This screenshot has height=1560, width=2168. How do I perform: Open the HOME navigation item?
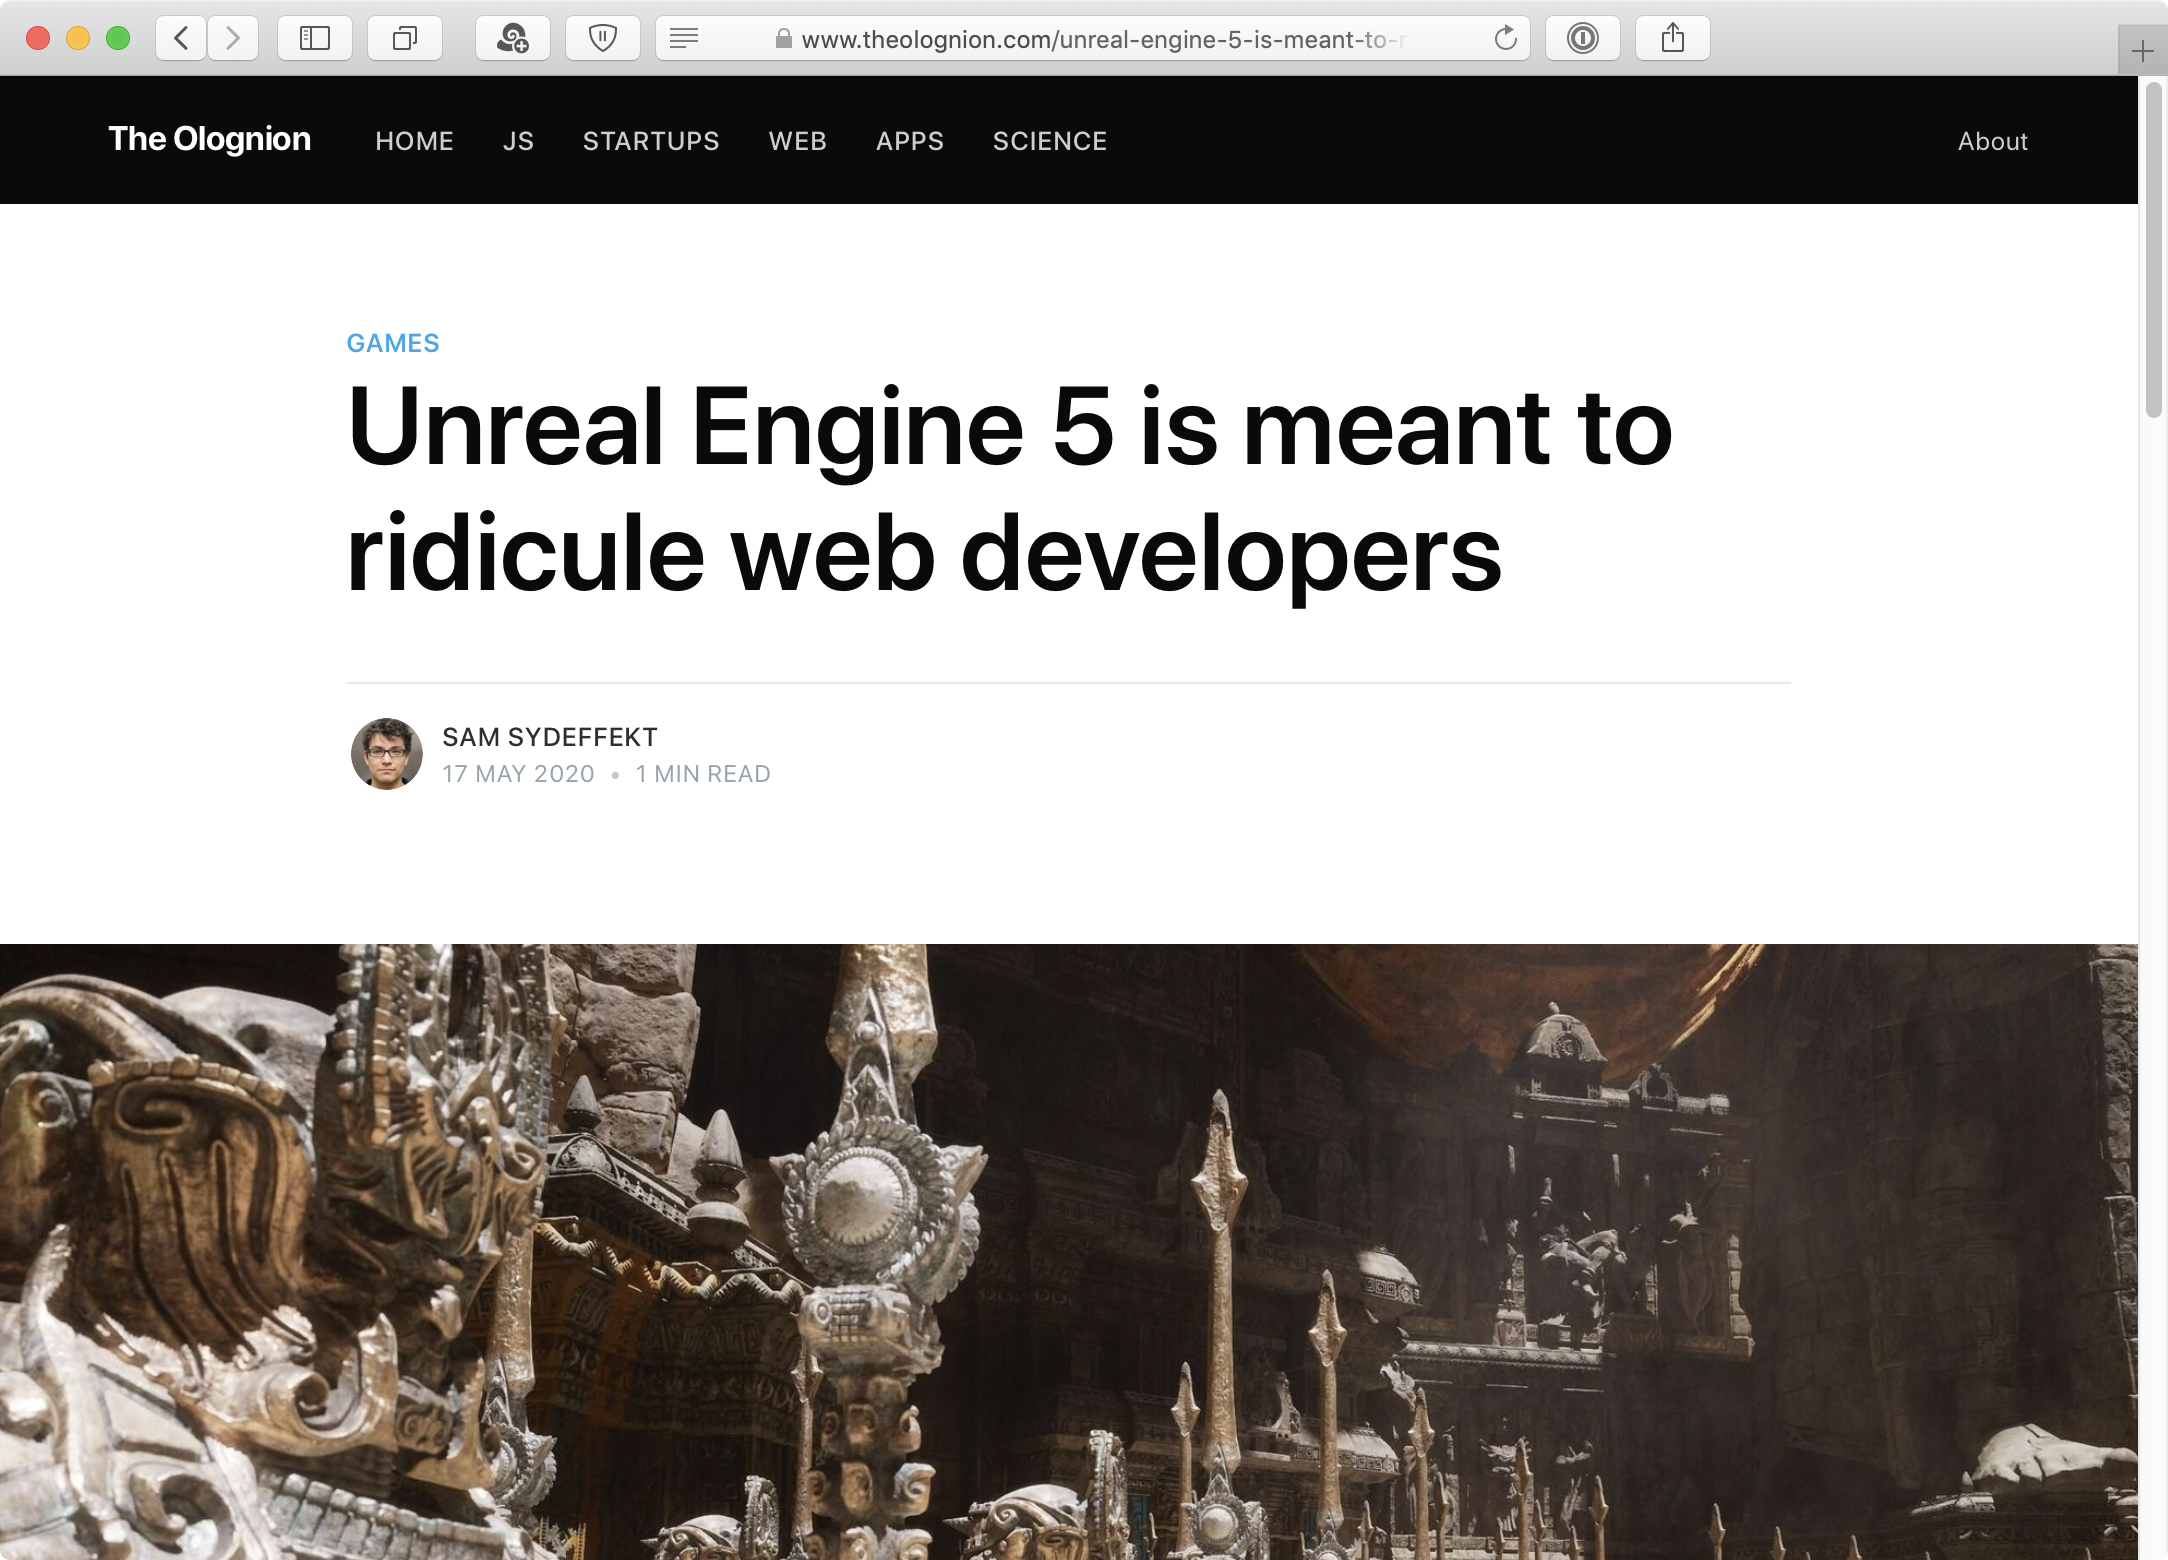[x=414, y=141]
